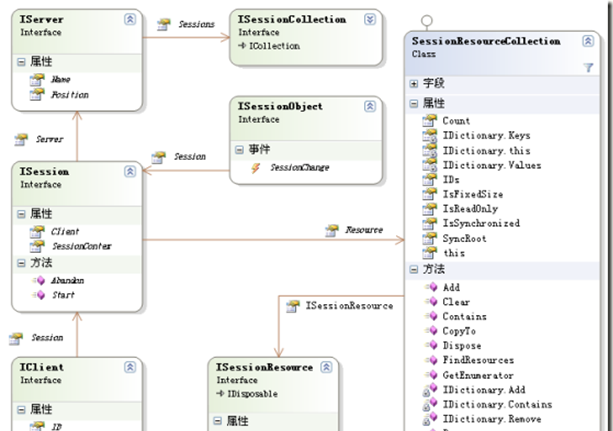Screen dimensions: 613x431
Task: Select the IDictionary.Add method icon
Action: tap(430, 390)
